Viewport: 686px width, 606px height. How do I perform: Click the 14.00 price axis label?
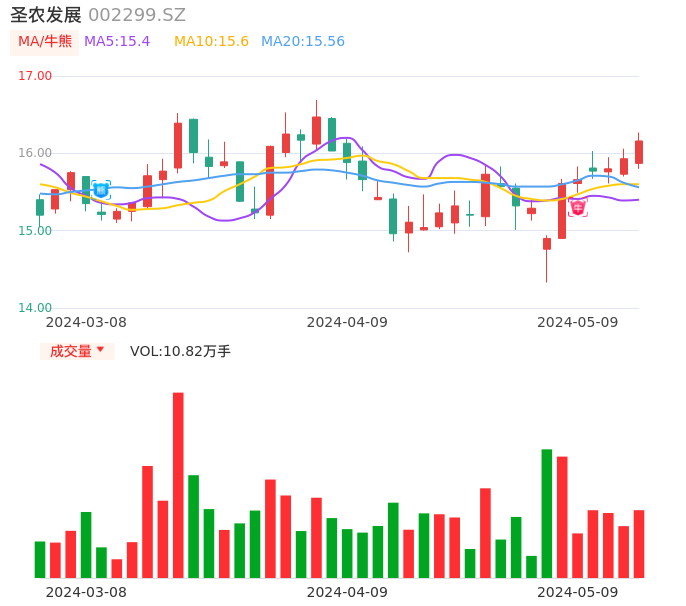(36, 308)
